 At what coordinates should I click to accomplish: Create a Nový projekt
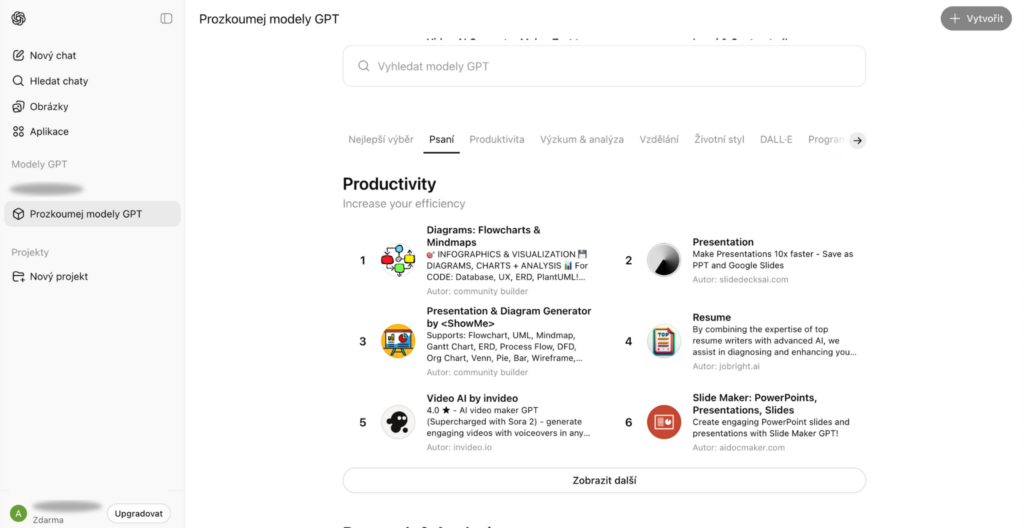pyautogui.click(x=58, y=276)
